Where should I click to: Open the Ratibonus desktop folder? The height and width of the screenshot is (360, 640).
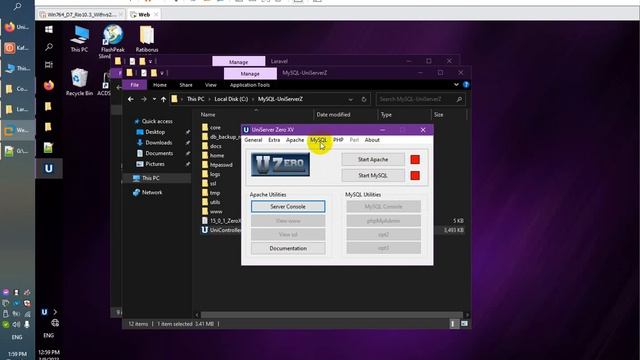coord(147,39)
